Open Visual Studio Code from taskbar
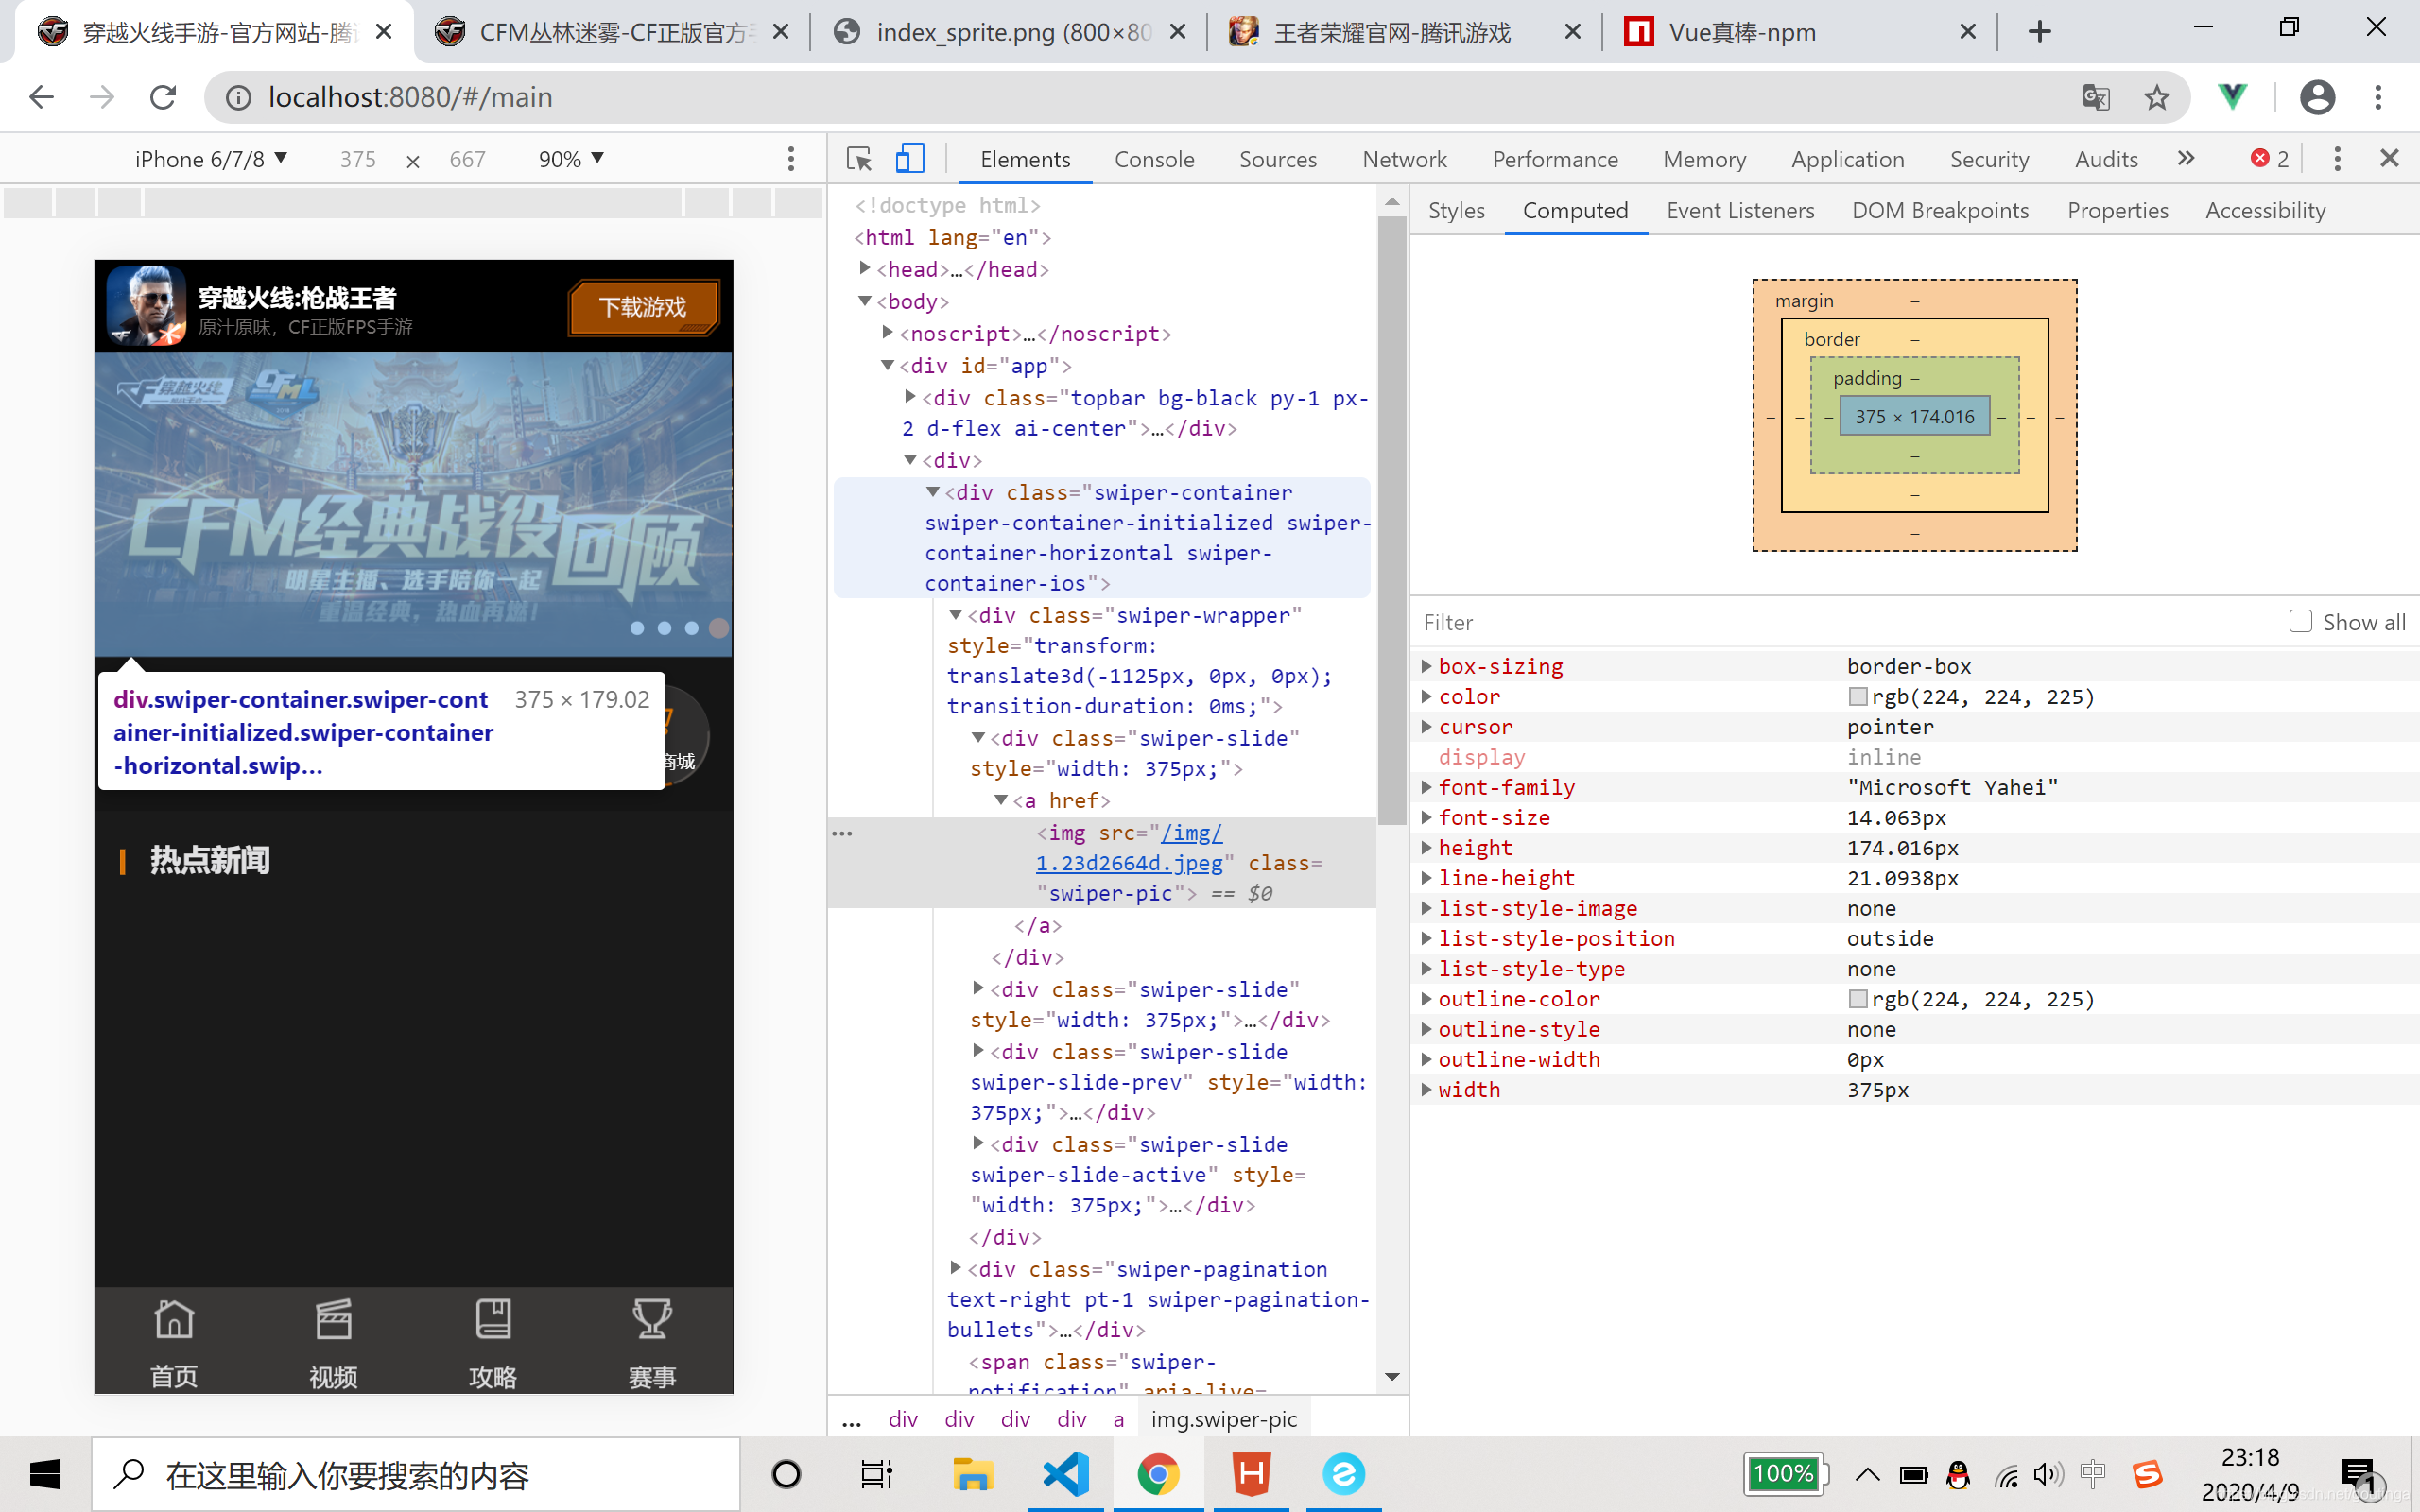Image resolution: width=2420 pixels, height=1512 pixels. pos(1066,1473)
